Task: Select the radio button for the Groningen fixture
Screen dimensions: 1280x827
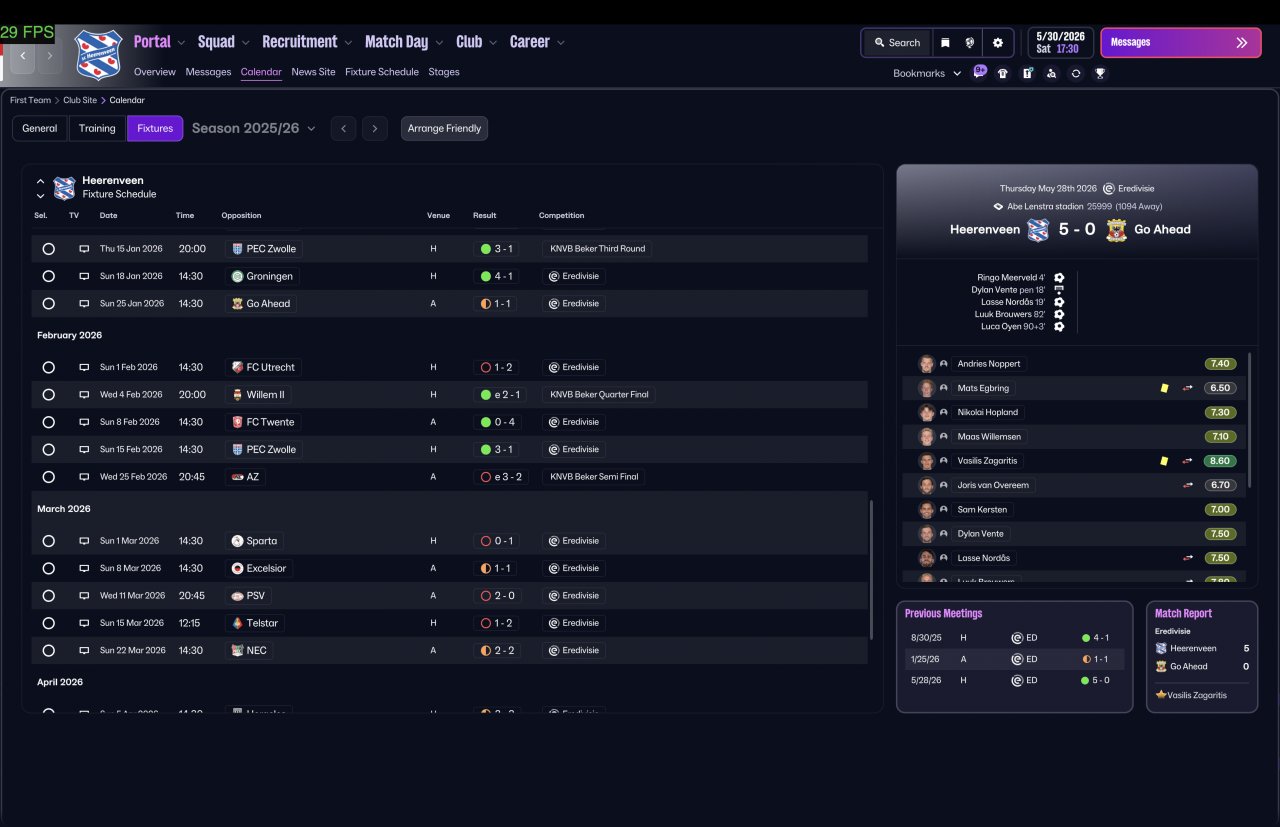Action: [x=48, y=276]
